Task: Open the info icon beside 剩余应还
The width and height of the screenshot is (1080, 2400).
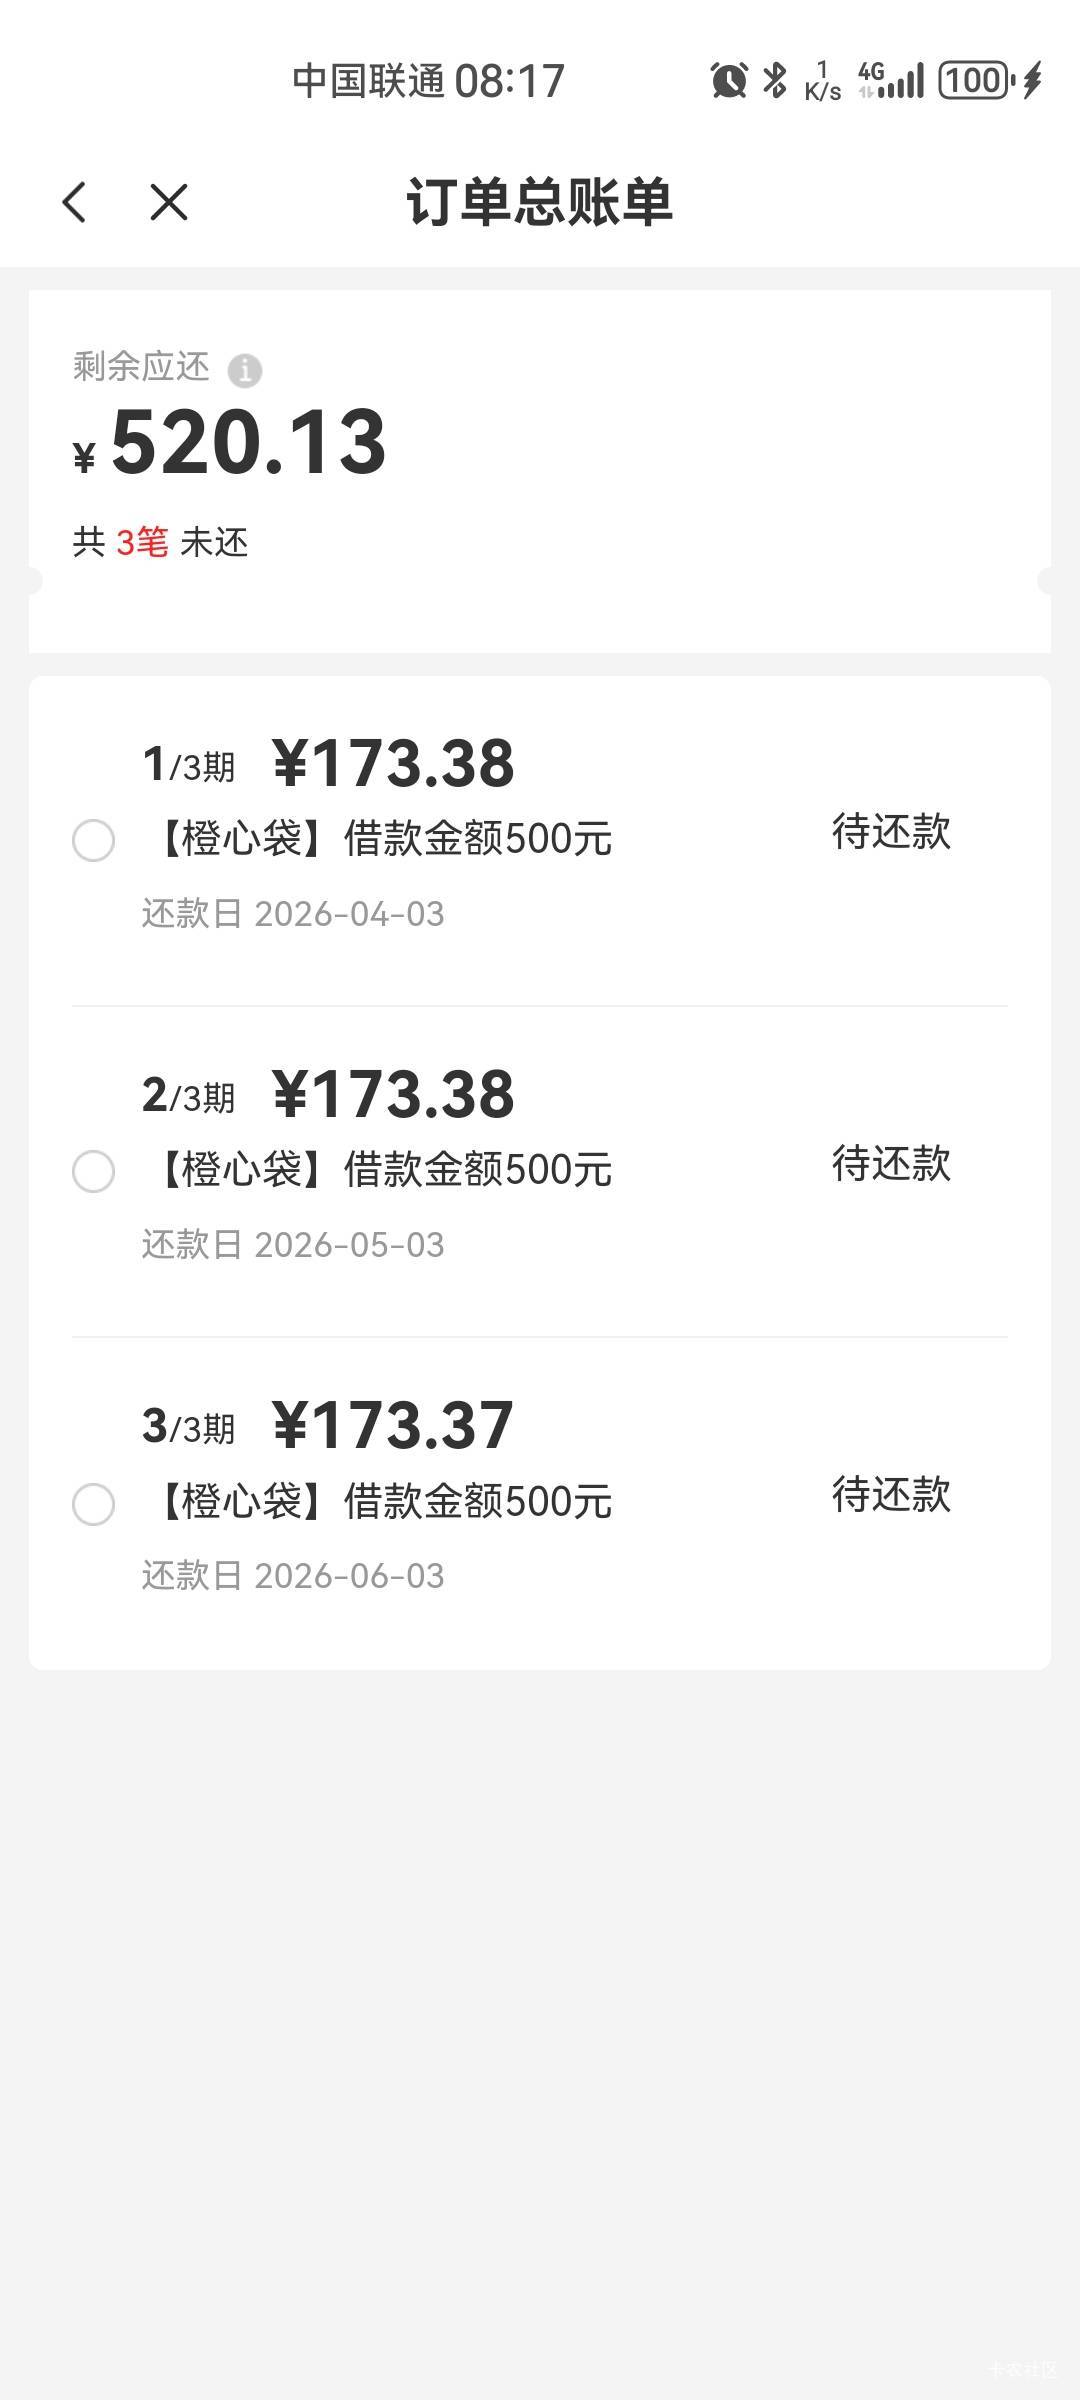Action: pos(245,371)
